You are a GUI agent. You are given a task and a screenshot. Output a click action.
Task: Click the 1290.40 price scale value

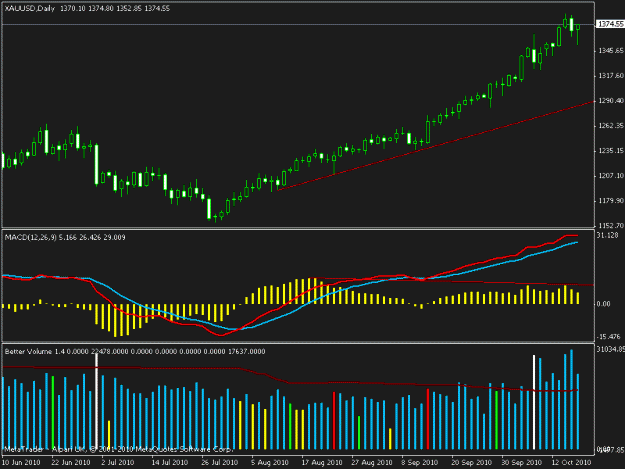click(611, 101)
